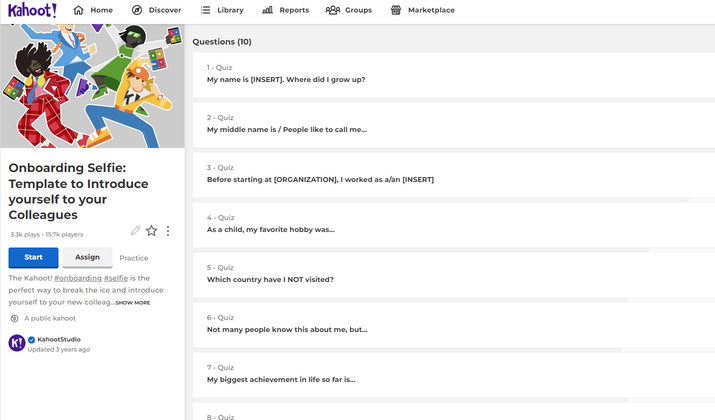The height and width of the screenshot is (420, 715).
Task: Click the KahootStudio avatar icon
Action: (17, 343)
